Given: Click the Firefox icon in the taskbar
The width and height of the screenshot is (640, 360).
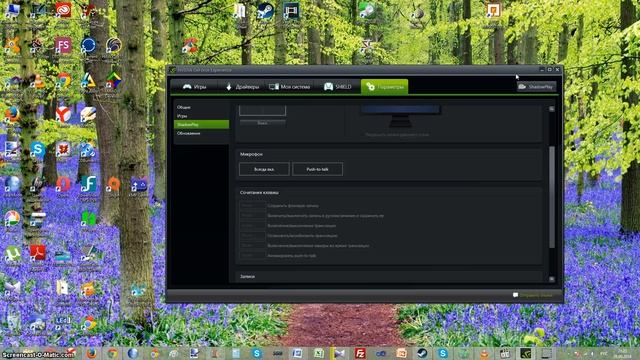Looking at the screenshot, I should 91,353.
